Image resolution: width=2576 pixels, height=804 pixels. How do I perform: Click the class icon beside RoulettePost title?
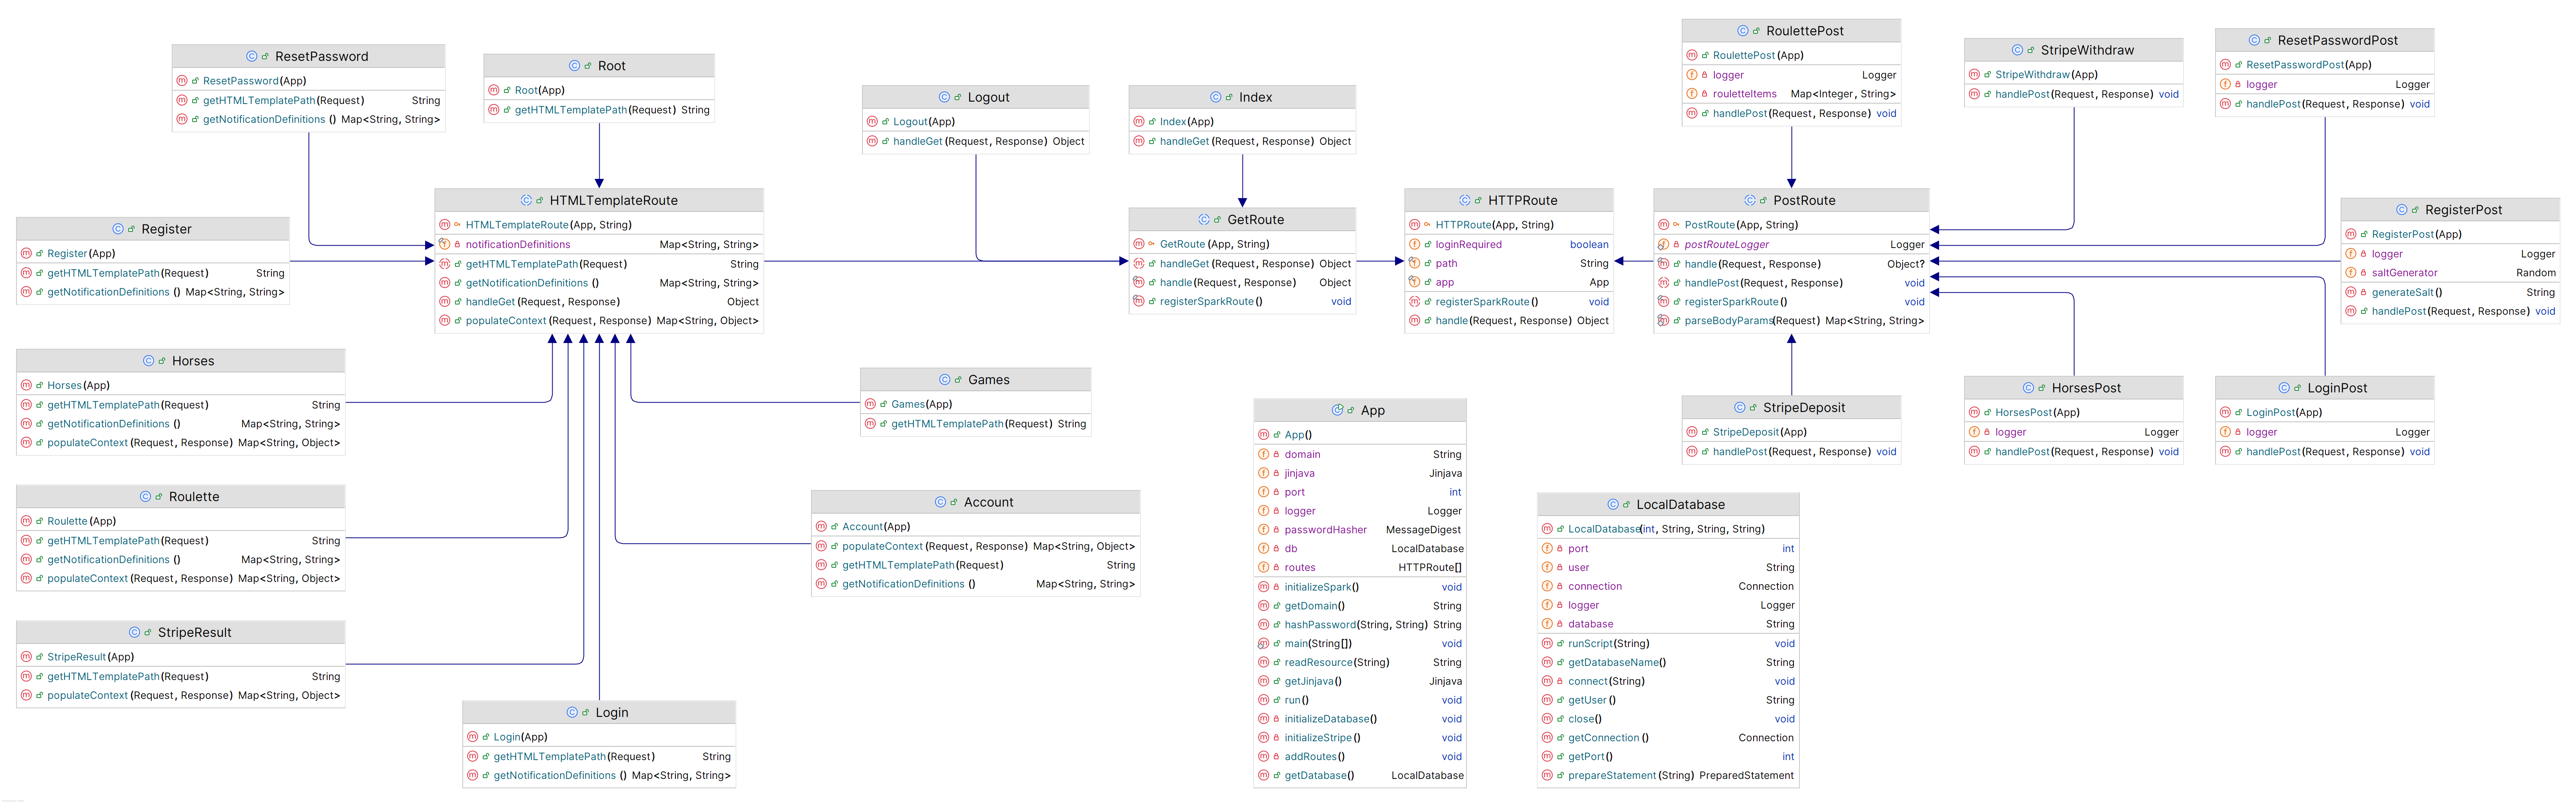pyautogui.click(x=1743, y=31)
